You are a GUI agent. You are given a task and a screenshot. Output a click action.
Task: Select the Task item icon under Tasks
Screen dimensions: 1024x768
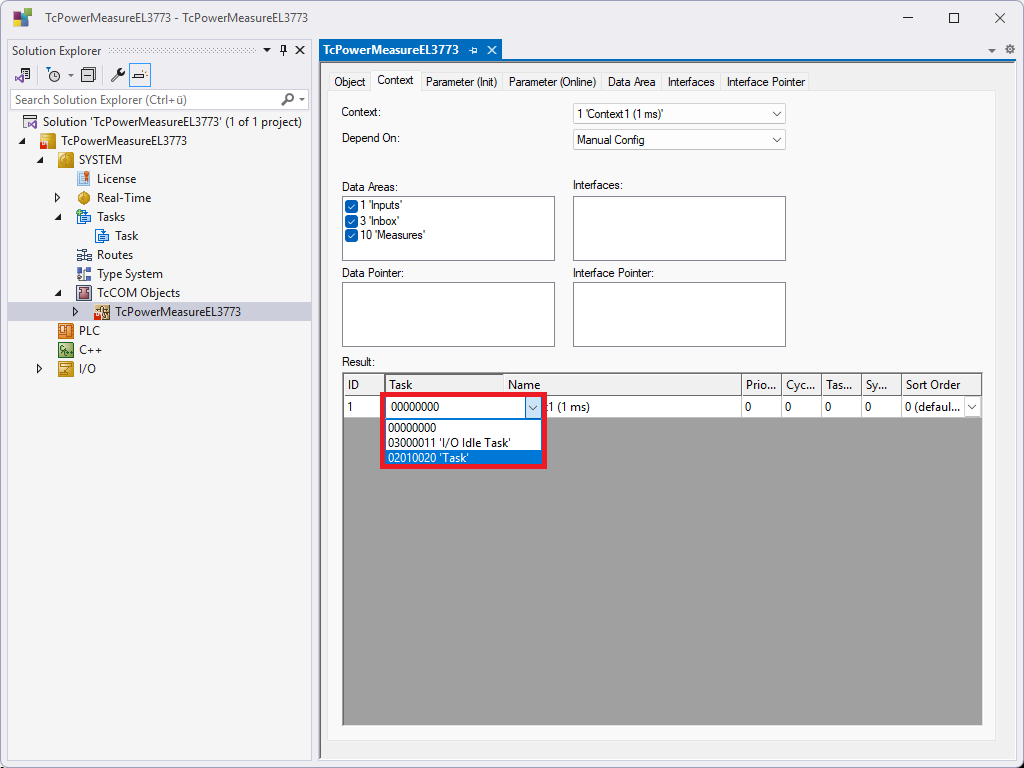[x=102, y=235]
